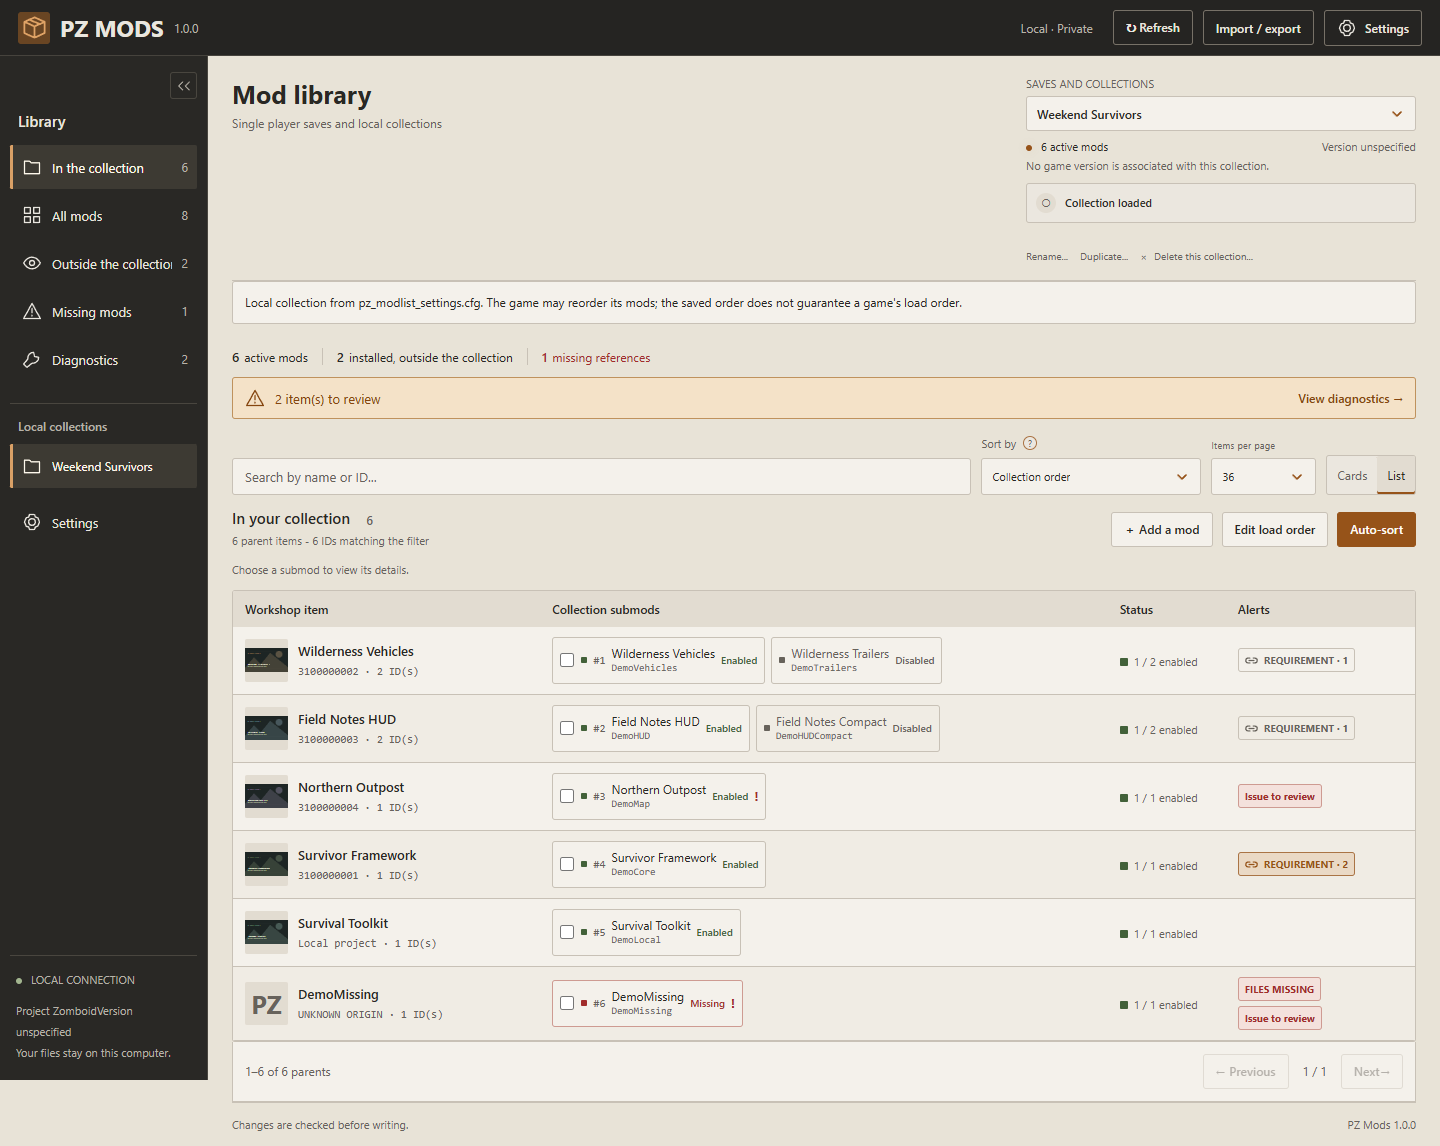Tick the checkbox for Survival Toolkit submod #5

click(567, 932)
